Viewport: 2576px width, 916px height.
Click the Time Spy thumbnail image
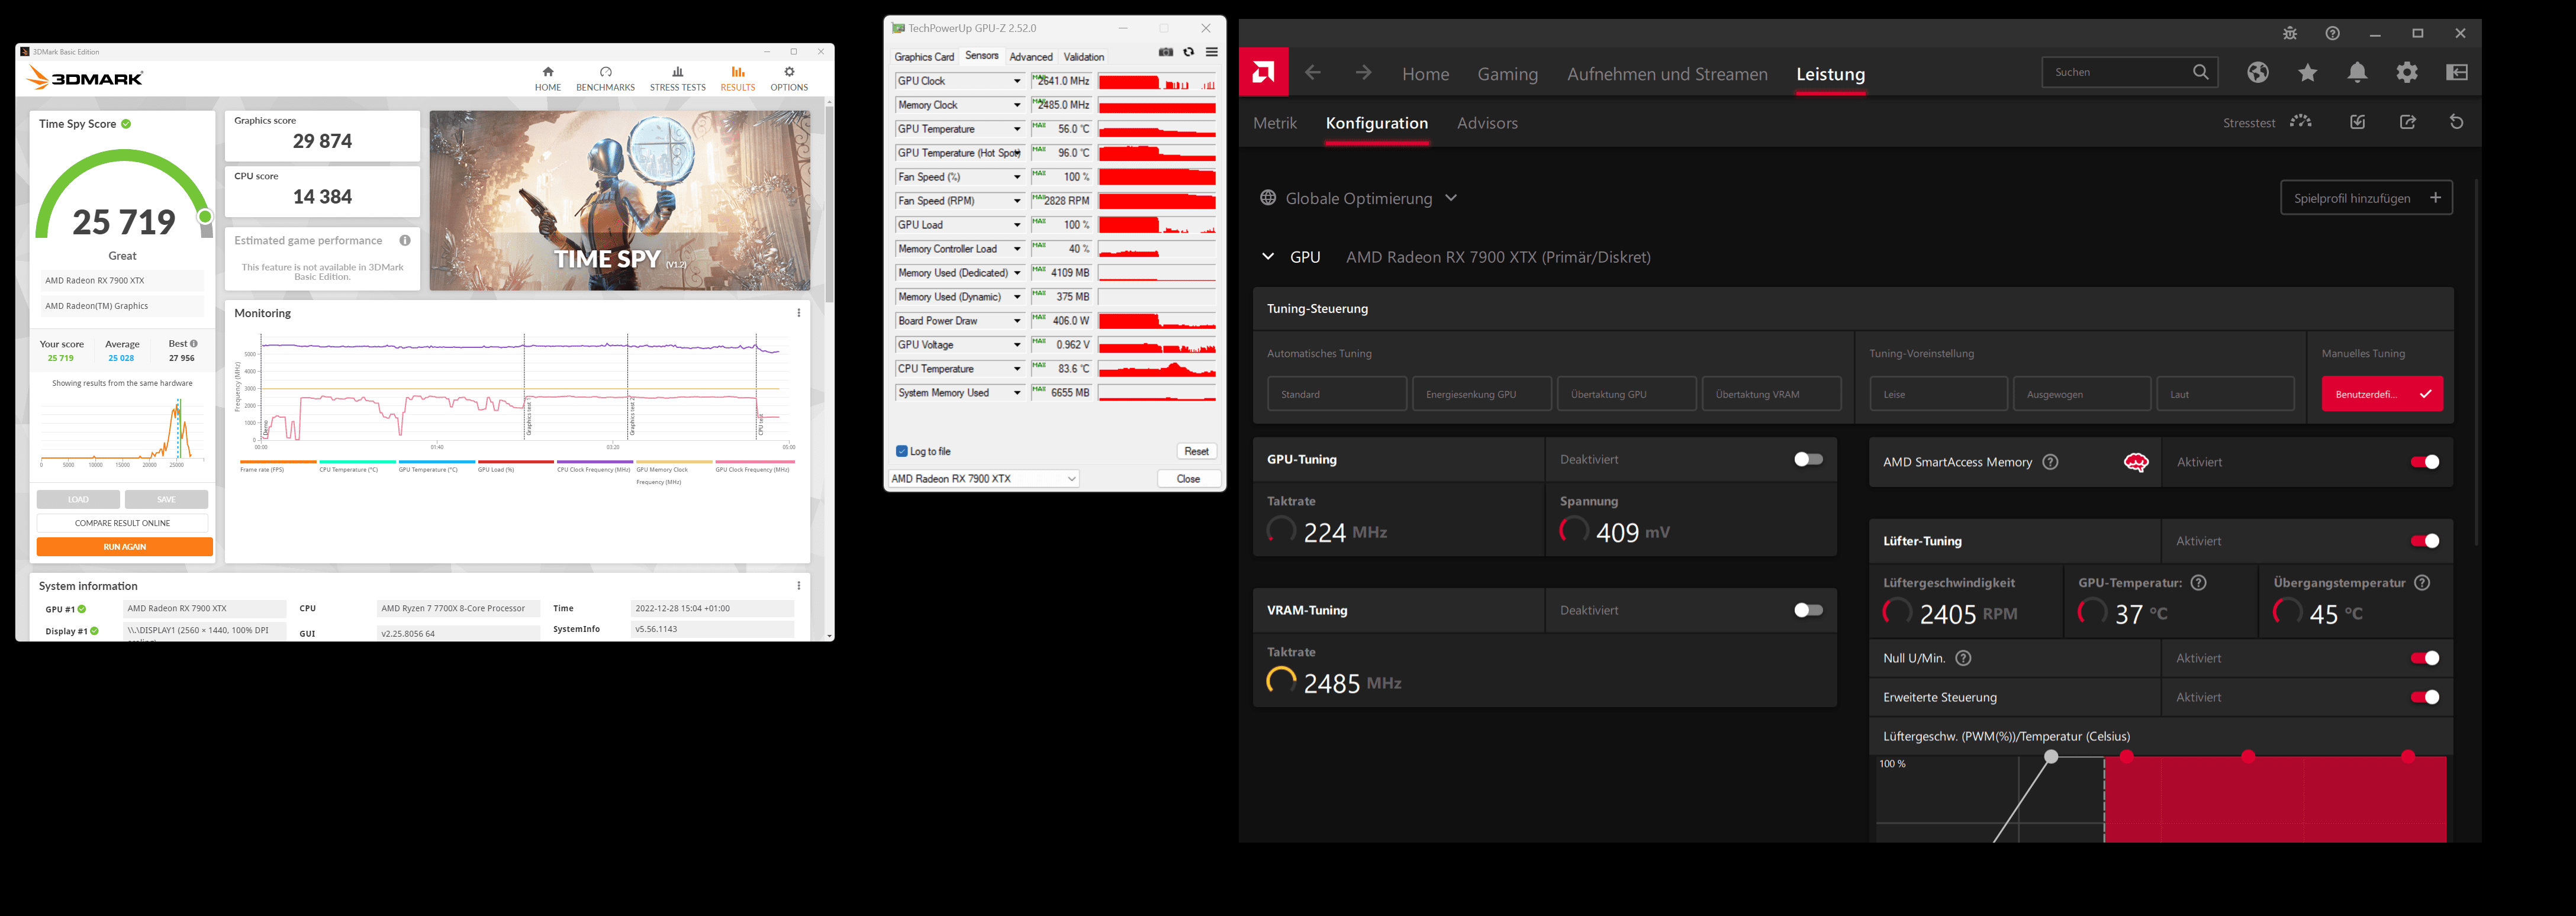[x=620, y=201]
